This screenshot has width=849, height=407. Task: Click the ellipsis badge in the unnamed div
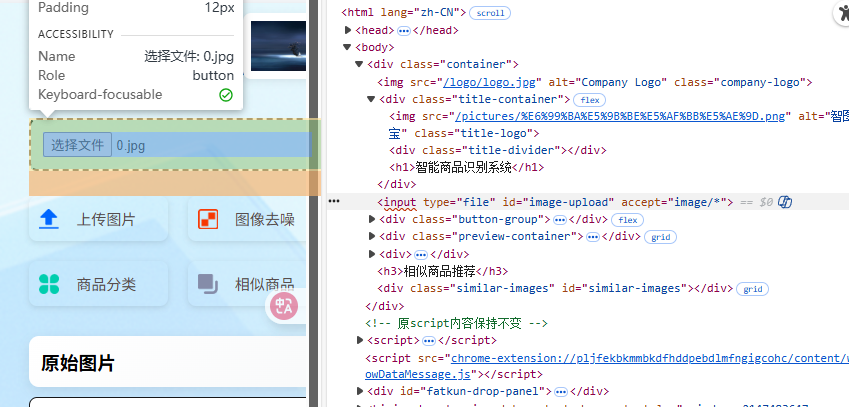[x=421, y=254]
